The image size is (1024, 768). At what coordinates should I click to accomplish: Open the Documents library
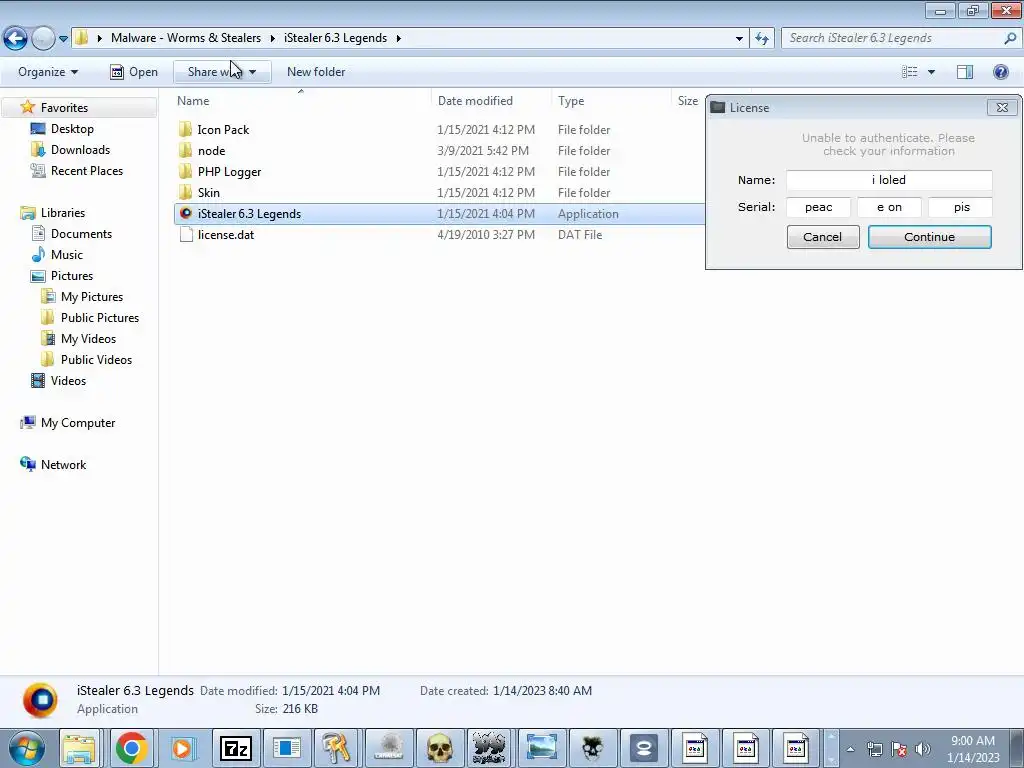tap(81, 233)
